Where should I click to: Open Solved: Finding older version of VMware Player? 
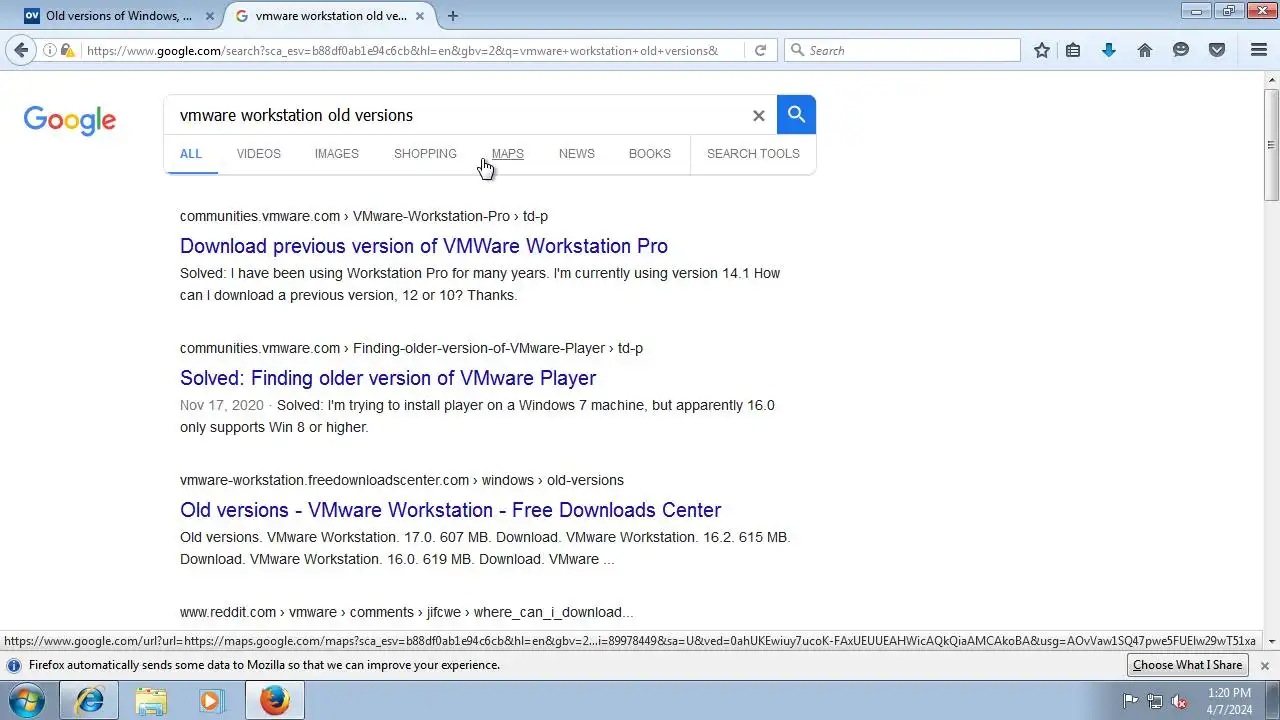tap(388, 378)
